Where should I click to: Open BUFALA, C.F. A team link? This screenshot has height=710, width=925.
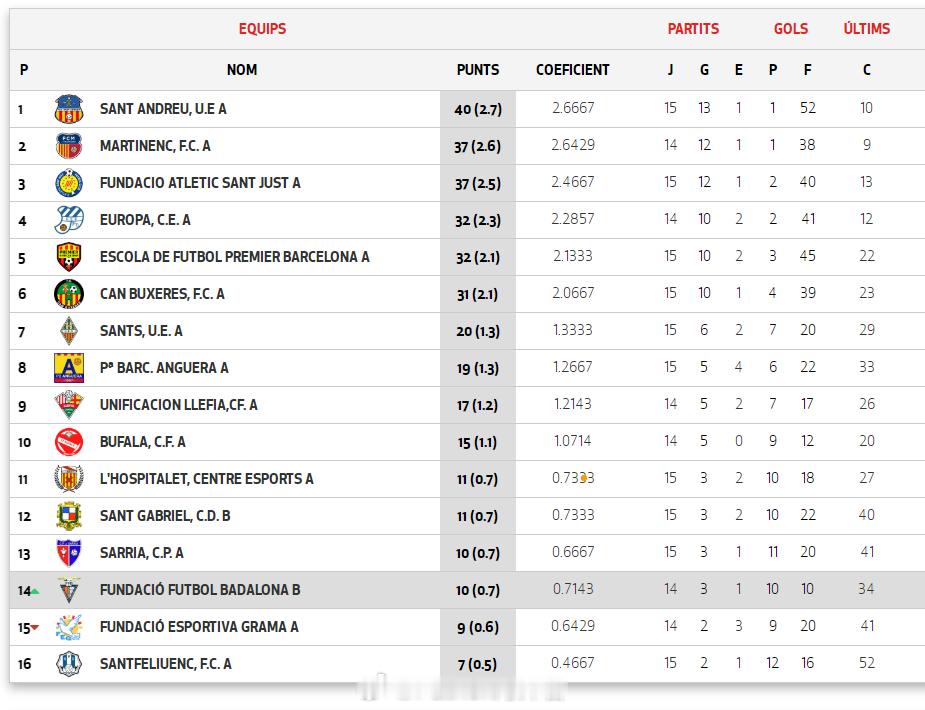click(143, 442)
